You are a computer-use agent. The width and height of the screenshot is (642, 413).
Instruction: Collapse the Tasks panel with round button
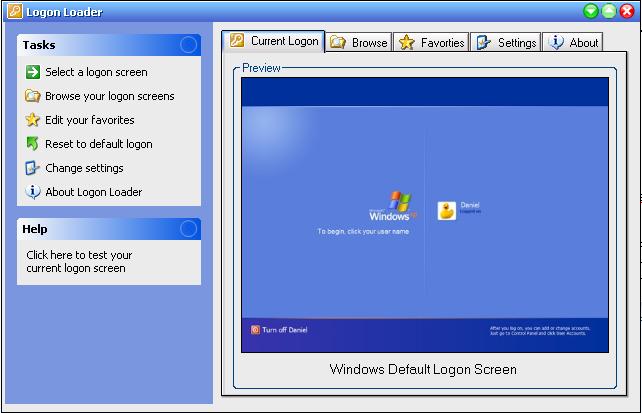tap(188, 45)
